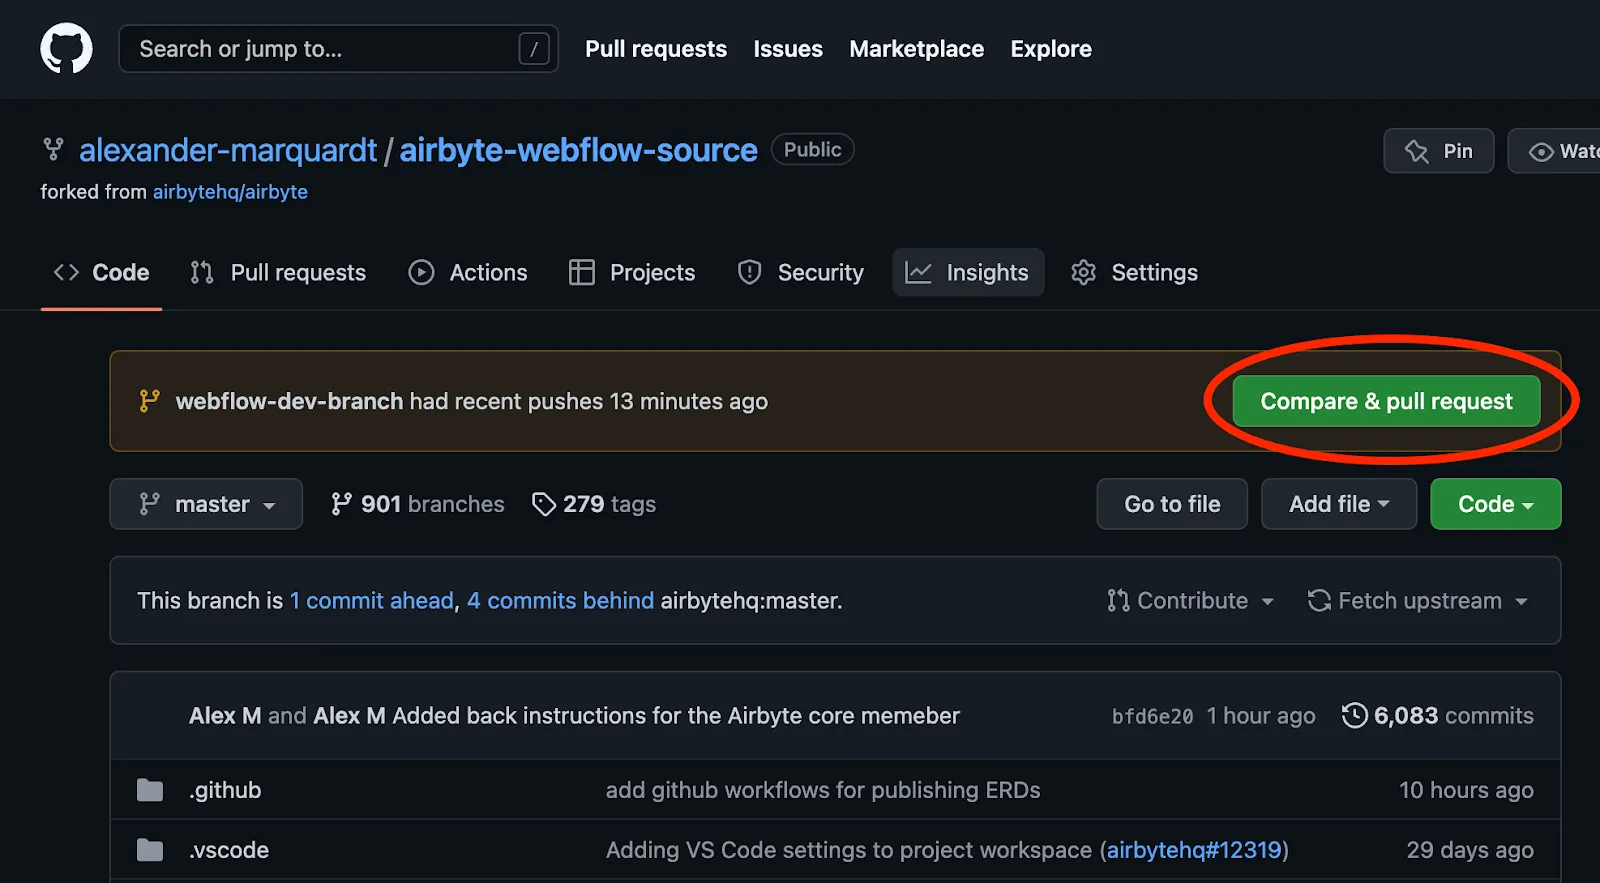
Task: Focus the Search or jump to field
Action: click(x=338, y=49)
